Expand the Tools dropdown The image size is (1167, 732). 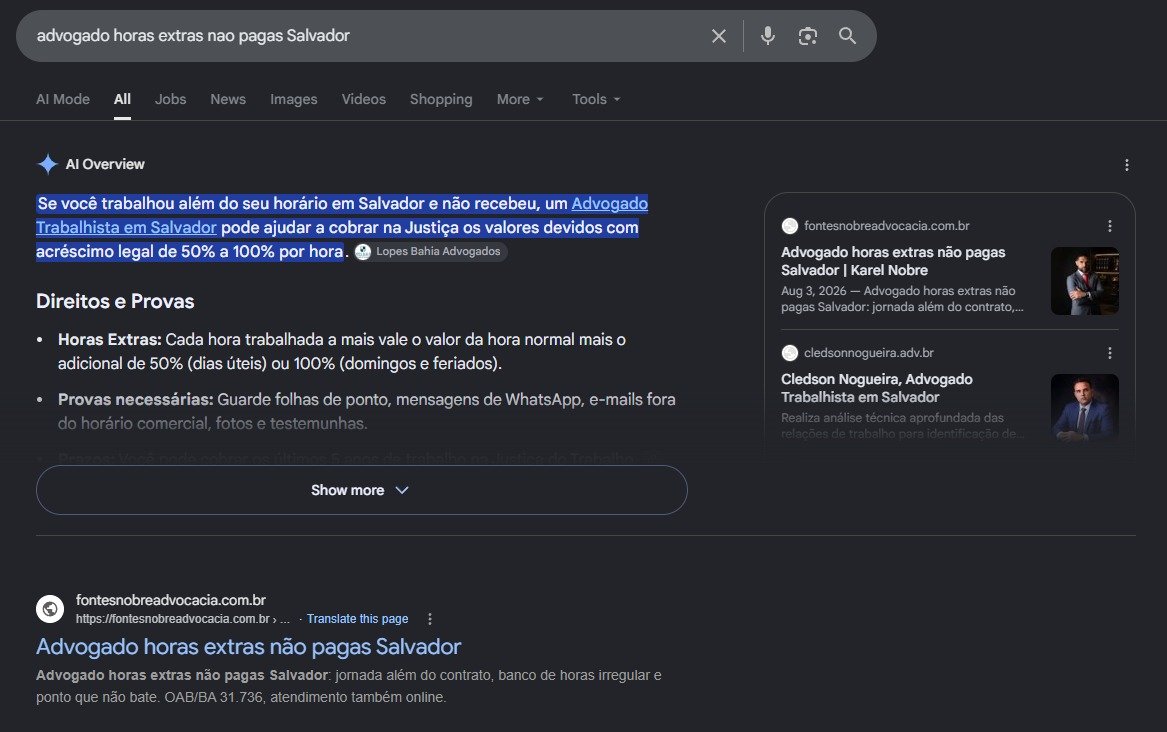click(x=596, y=99)
